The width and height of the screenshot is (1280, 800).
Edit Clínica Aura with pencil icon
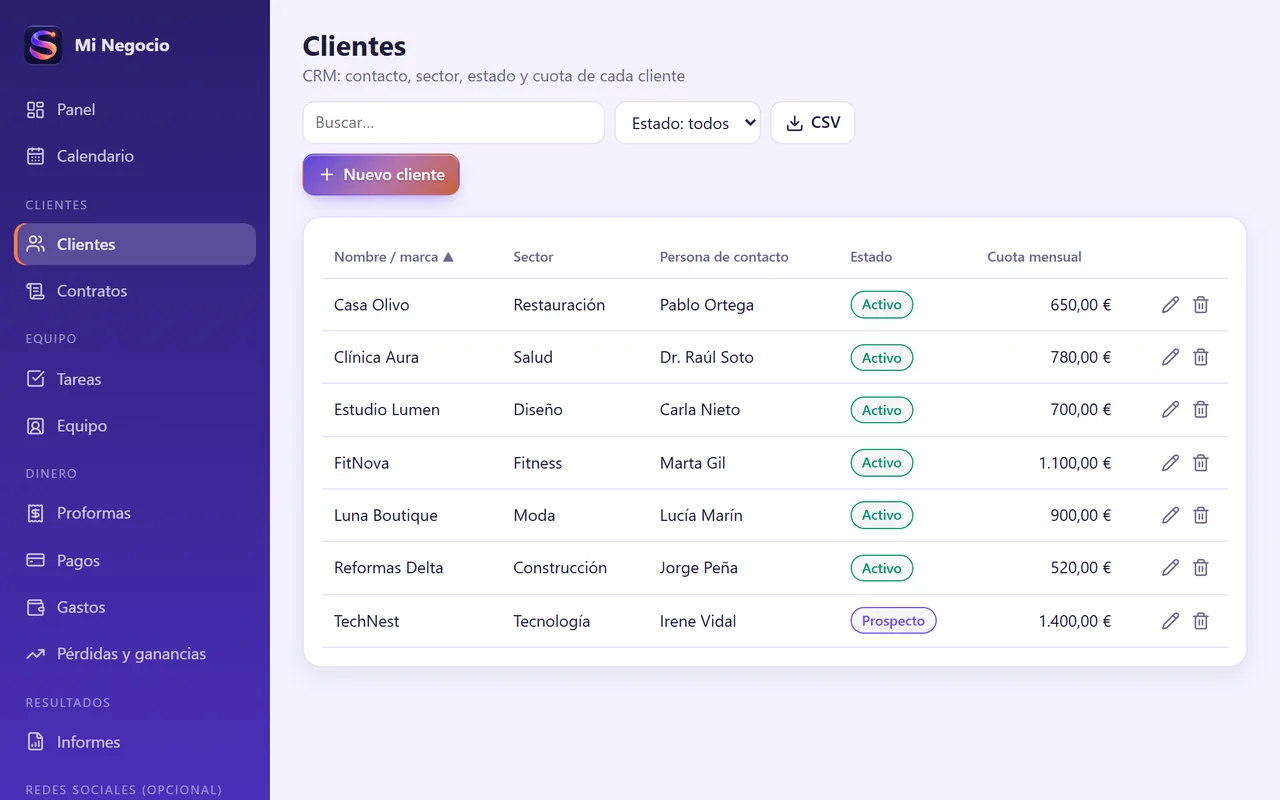(1170, 357)
